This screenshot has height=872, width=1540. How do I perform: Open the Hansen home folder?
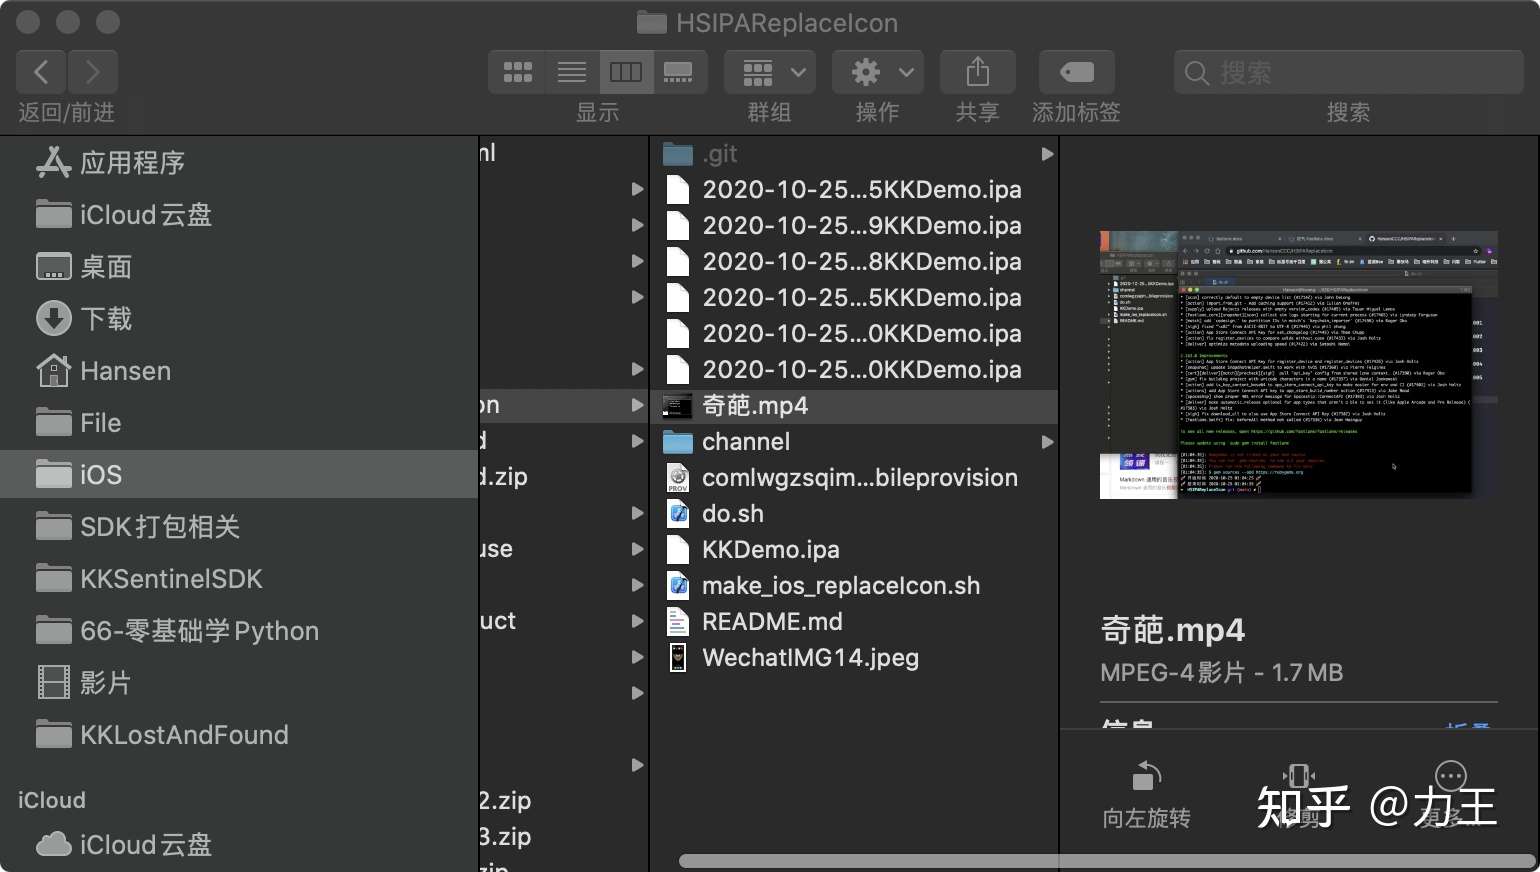240,371
